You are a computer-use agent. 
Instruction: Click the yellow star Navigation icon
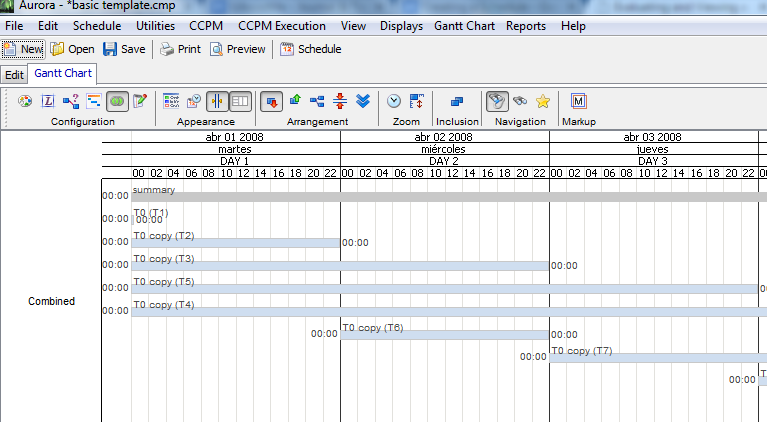tap(542, 101)
